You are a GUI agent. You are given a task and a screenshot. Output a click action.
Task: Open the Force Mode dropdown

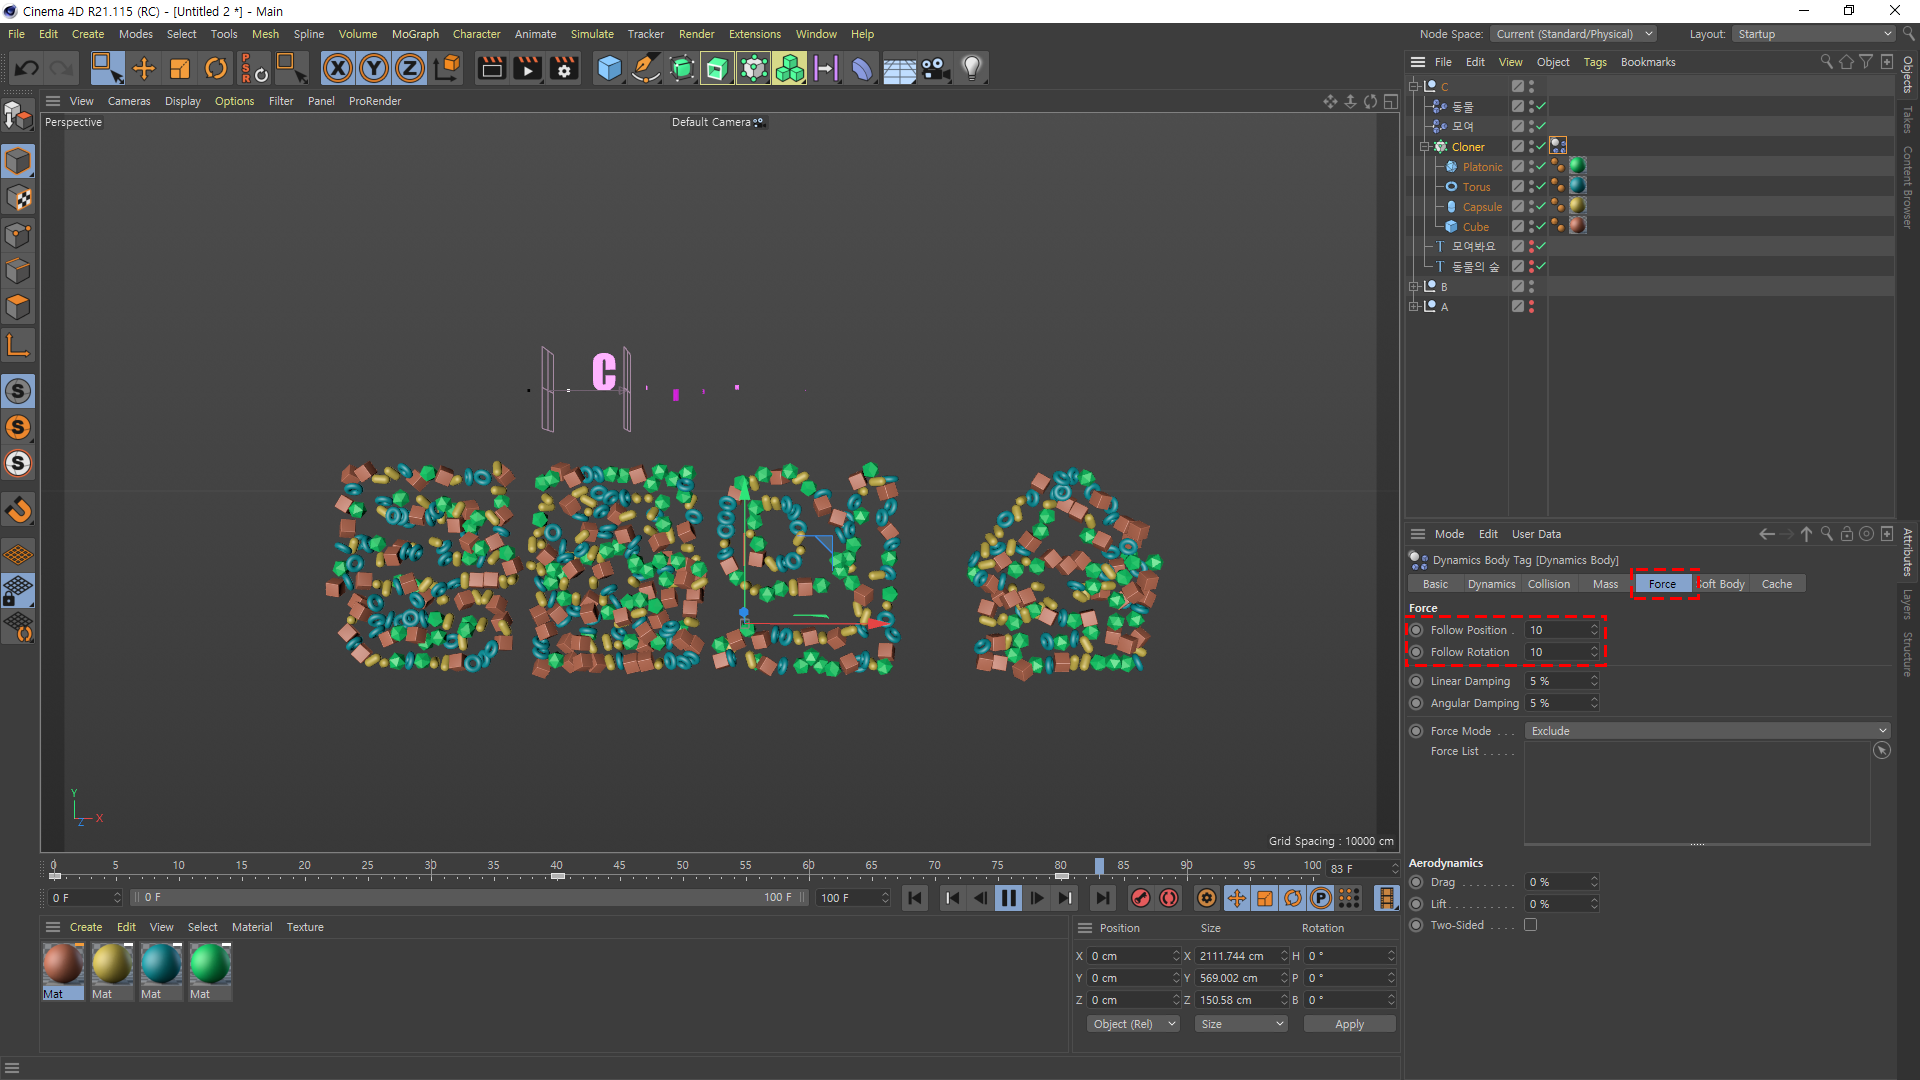[1707, 731]
